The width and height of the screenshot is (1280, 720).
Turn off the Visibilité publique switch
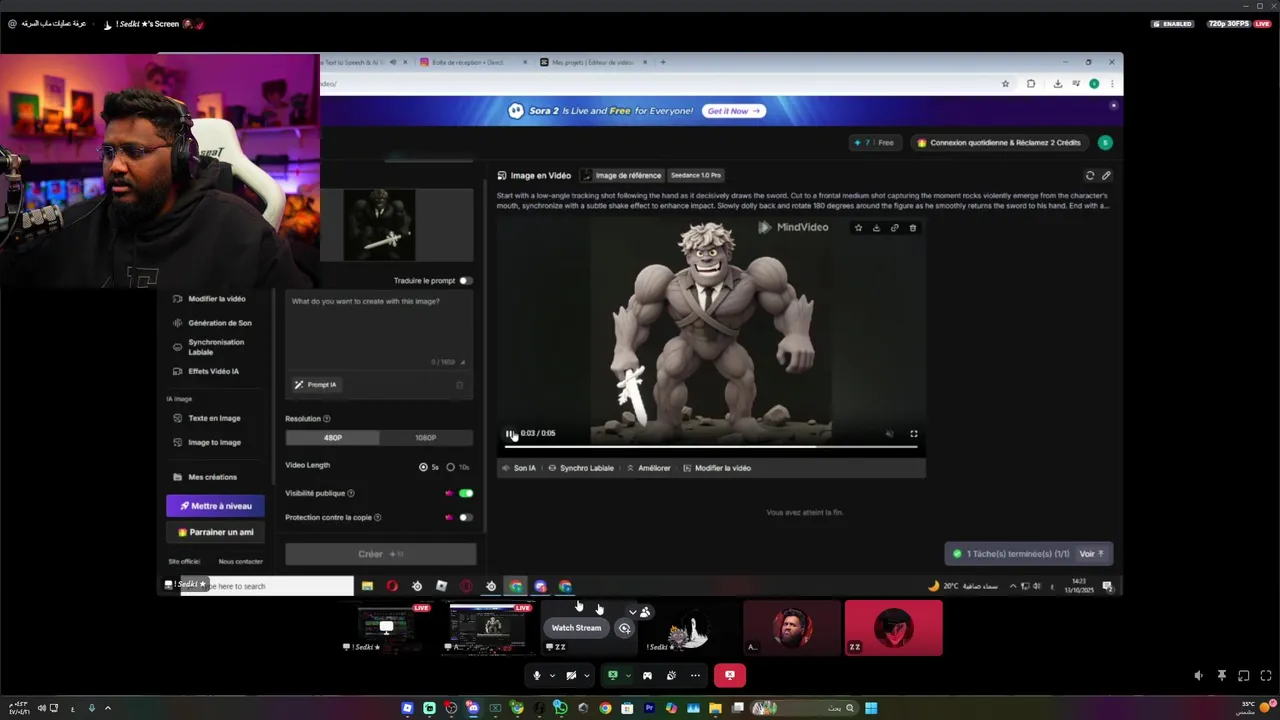pyautogui.click(x=465, y=493)
